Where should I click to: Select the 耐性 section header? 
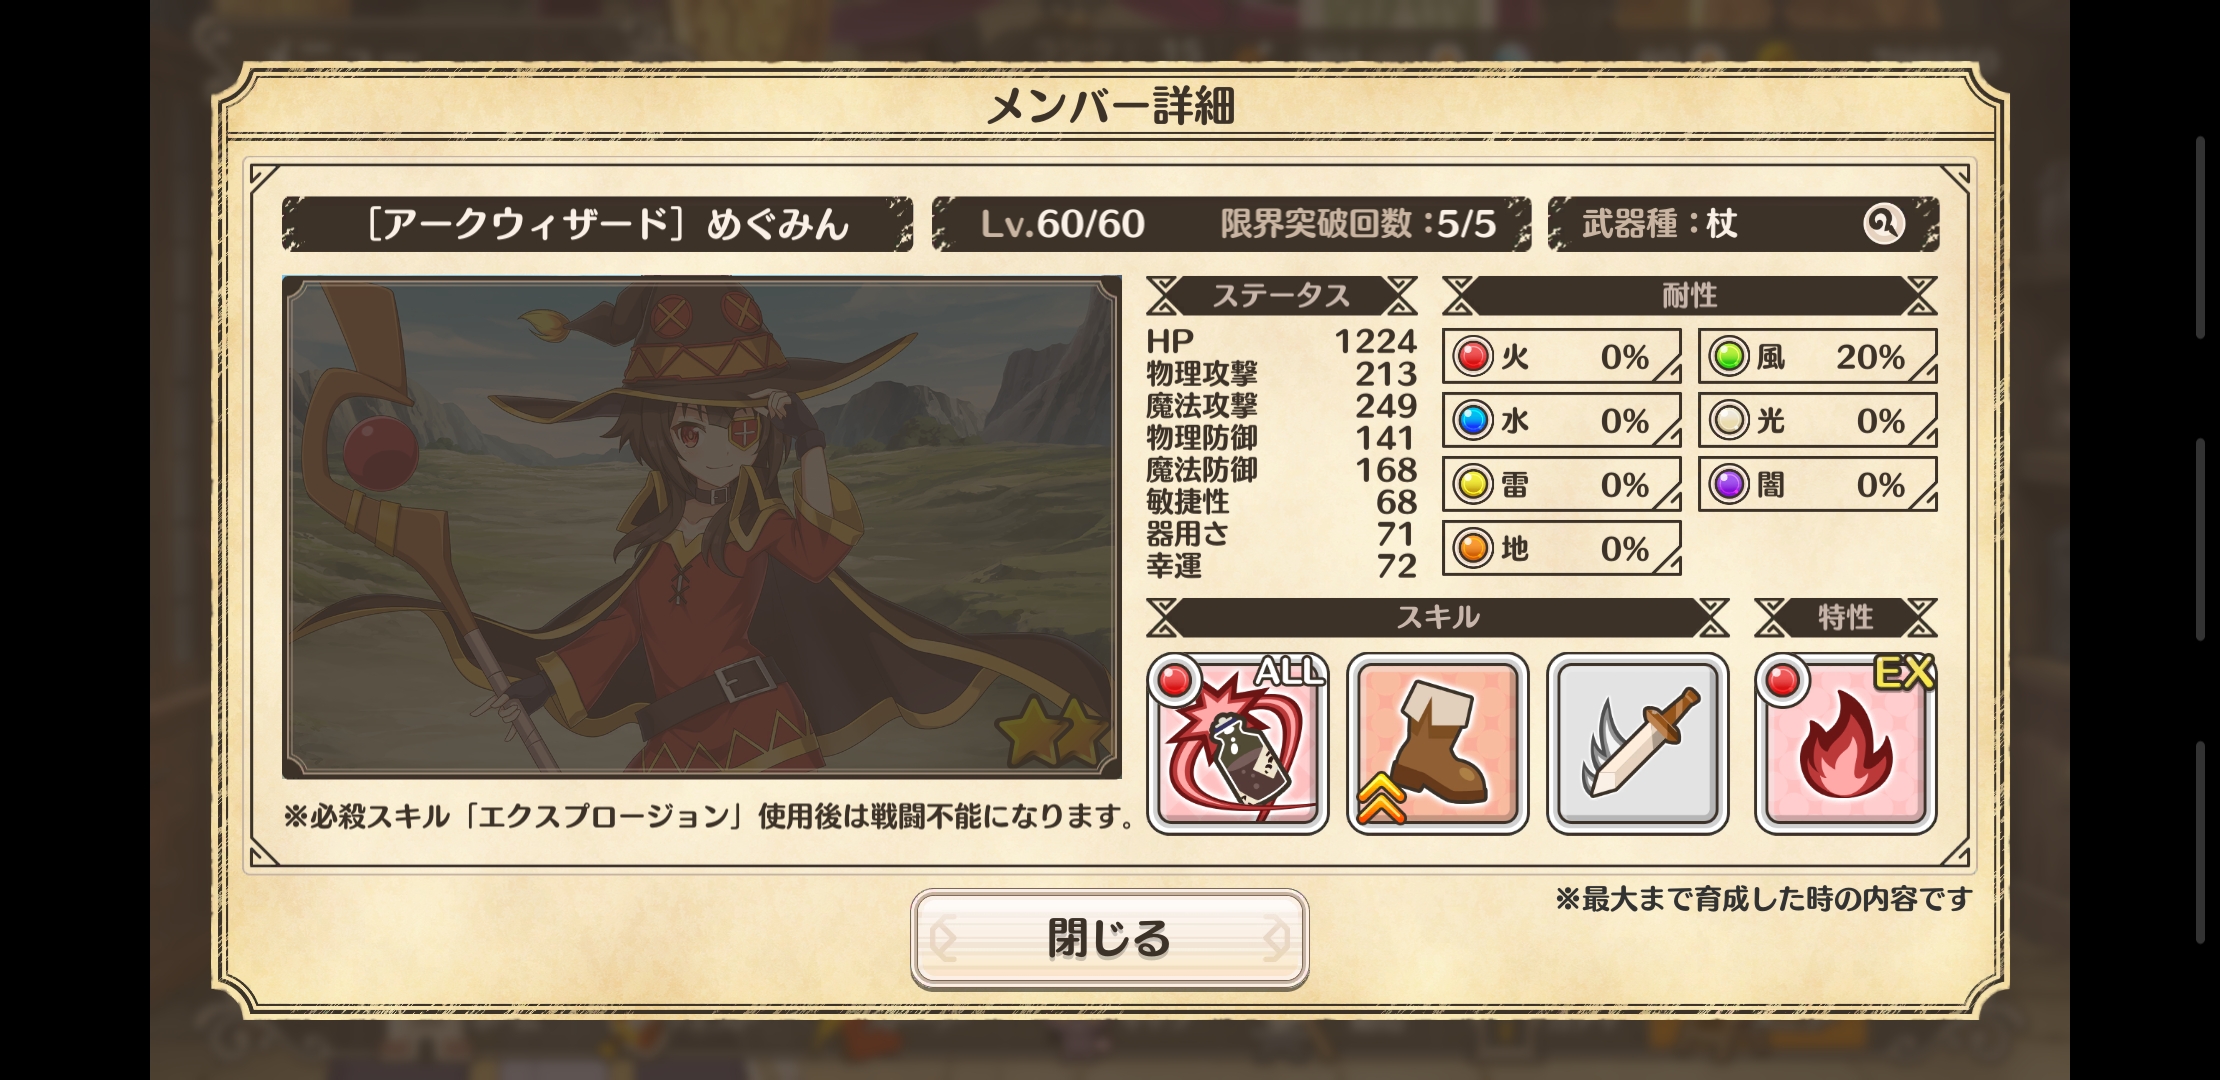coord(1689,296)
